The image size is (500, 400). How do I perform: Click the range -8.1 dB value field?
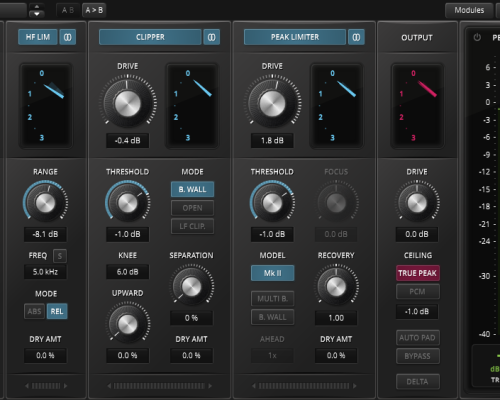pyautogui.click(x=45, y=234)
